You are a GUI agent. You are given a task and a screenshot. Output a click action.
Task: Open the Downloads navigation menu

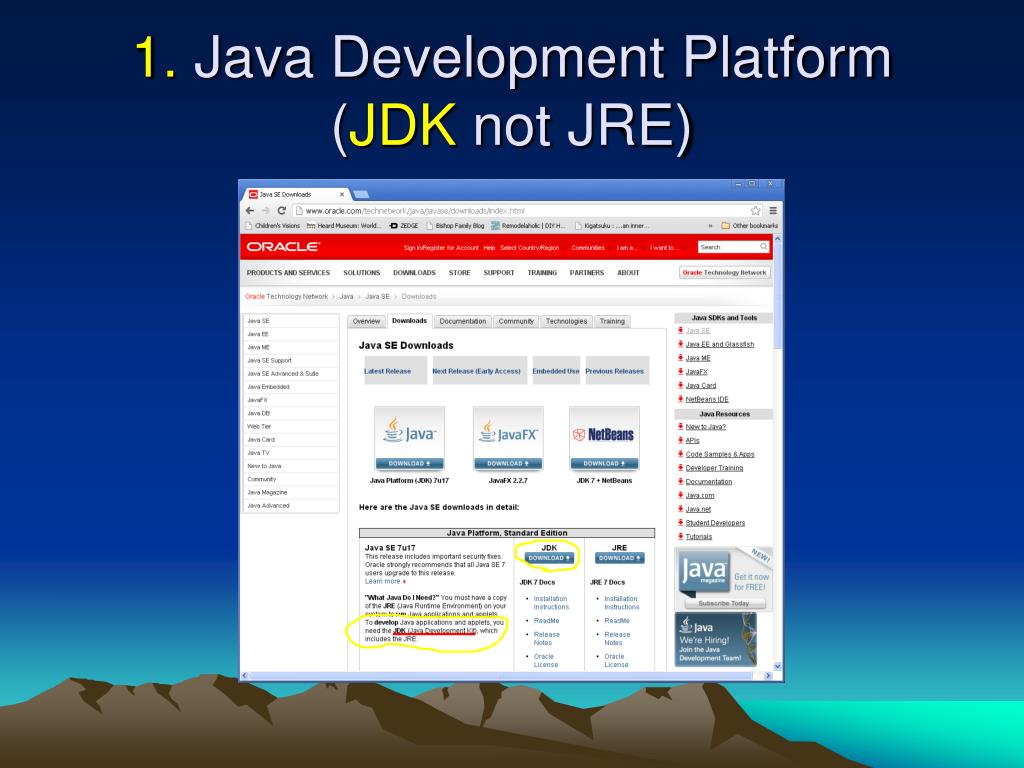click(414, 273)
